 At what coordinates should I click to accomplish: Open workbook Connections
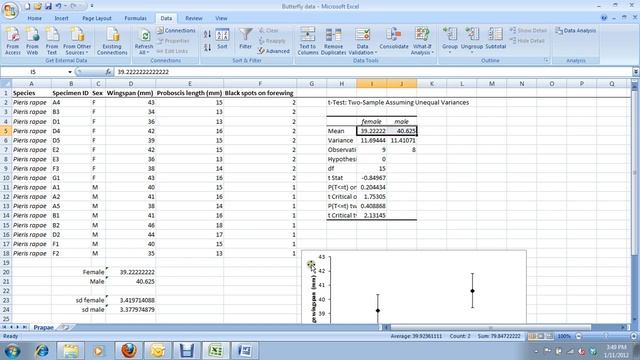(176, 31)
